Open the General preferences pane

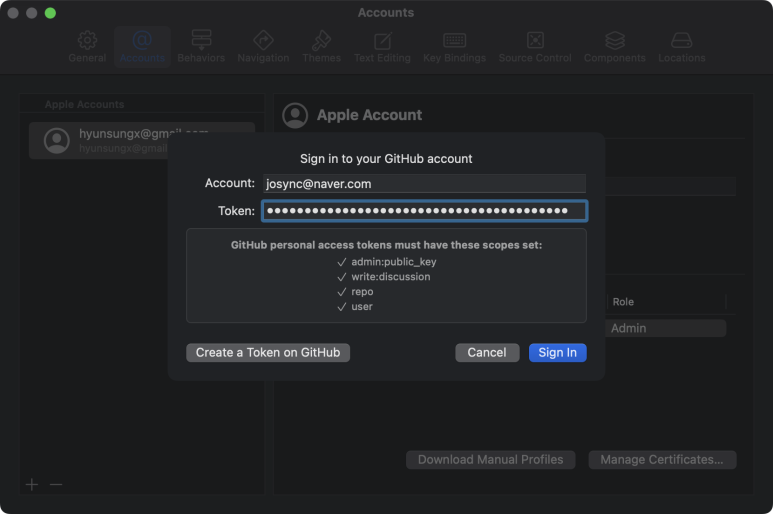point(87,47)
